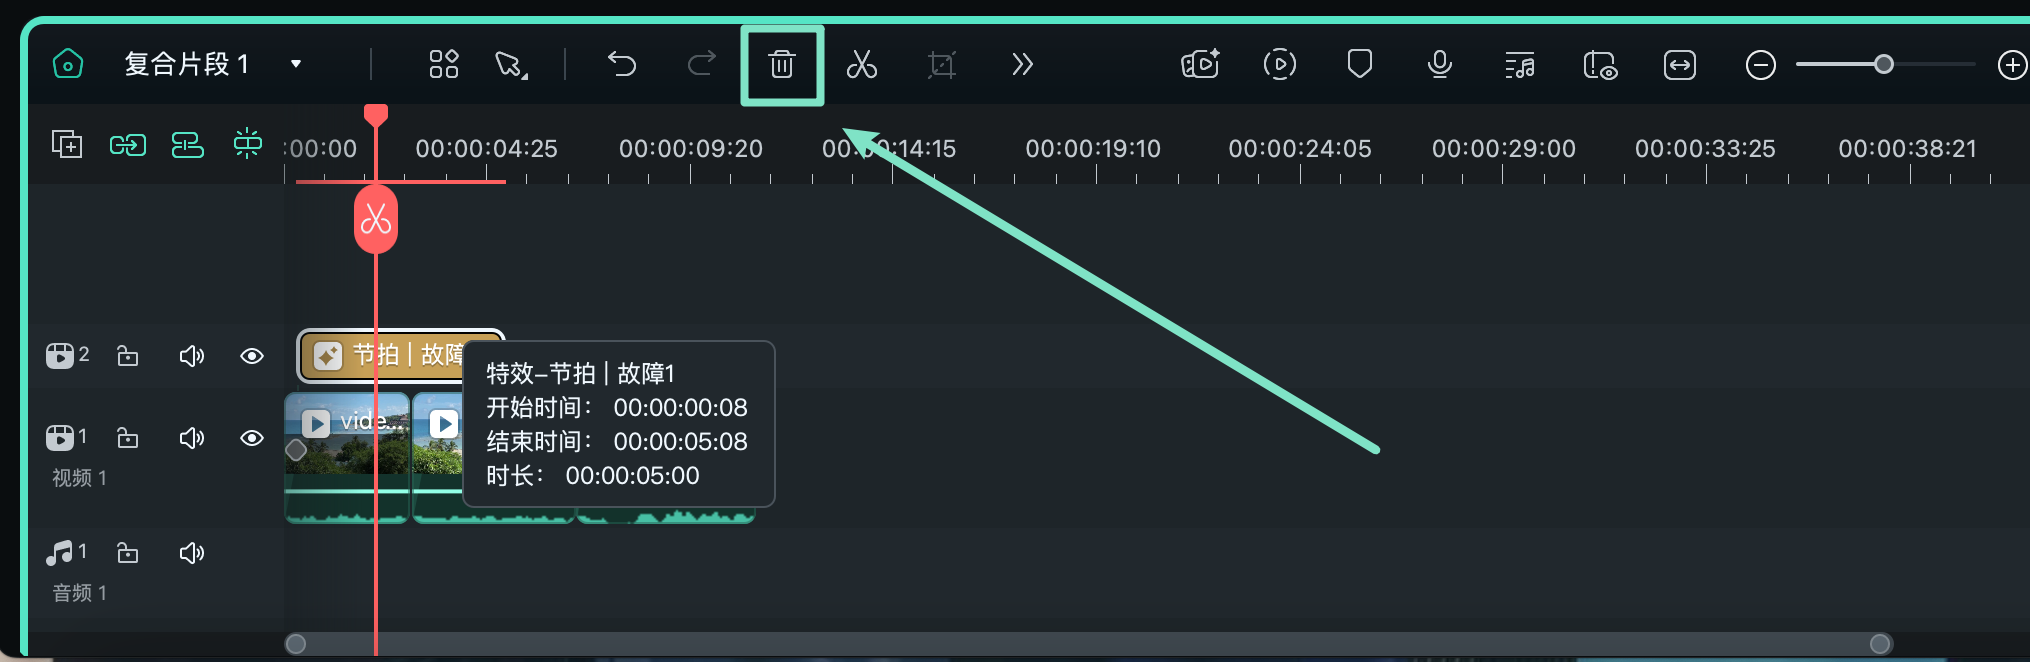The width and height of the screenshot is (2030, 662).
Task: Toggle the timeline snapping icon
Action: click(x=248, y=144)
